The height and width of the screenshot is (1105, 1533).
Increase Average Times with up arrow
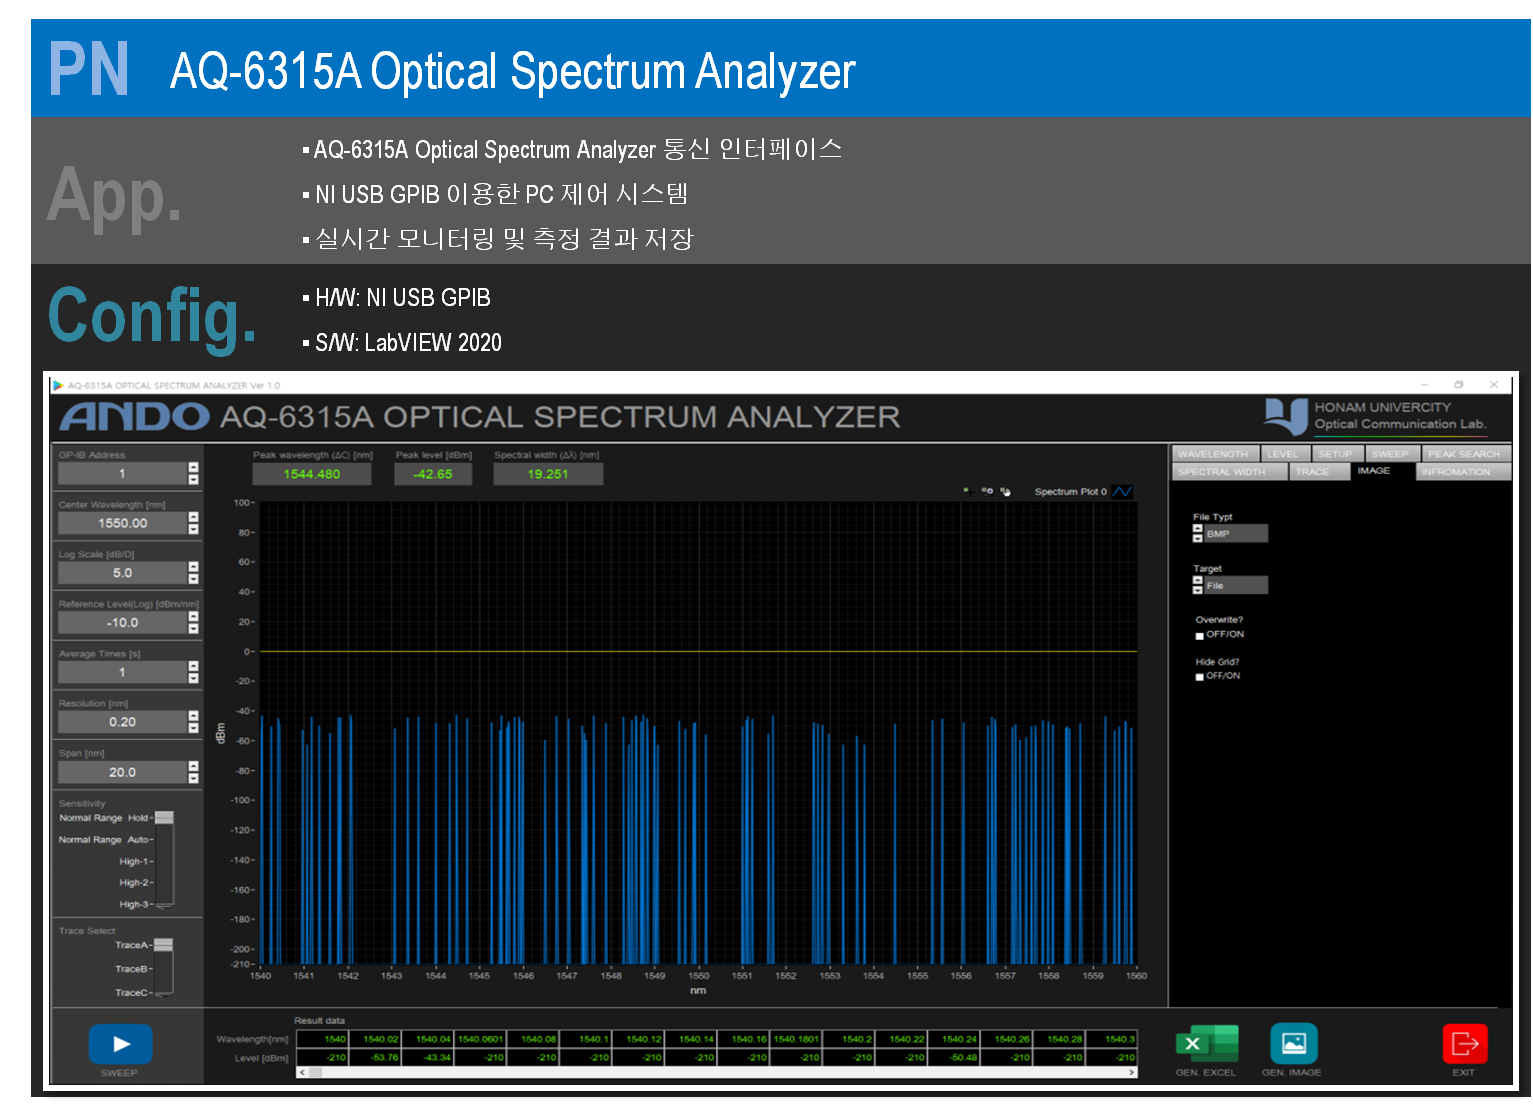click(x=194, y=666)
